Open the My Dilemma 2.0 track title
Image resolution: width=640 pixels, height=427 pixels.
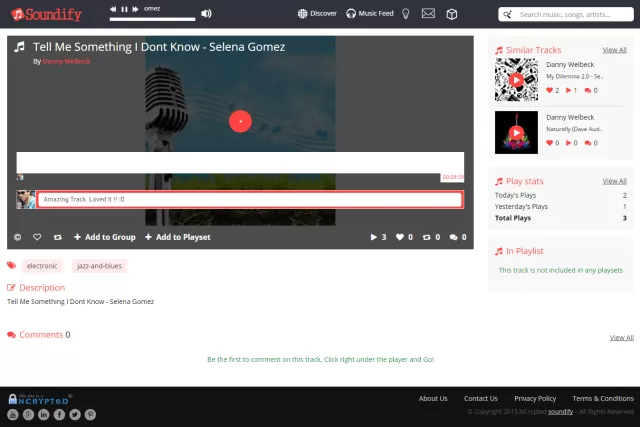(574, 76)
